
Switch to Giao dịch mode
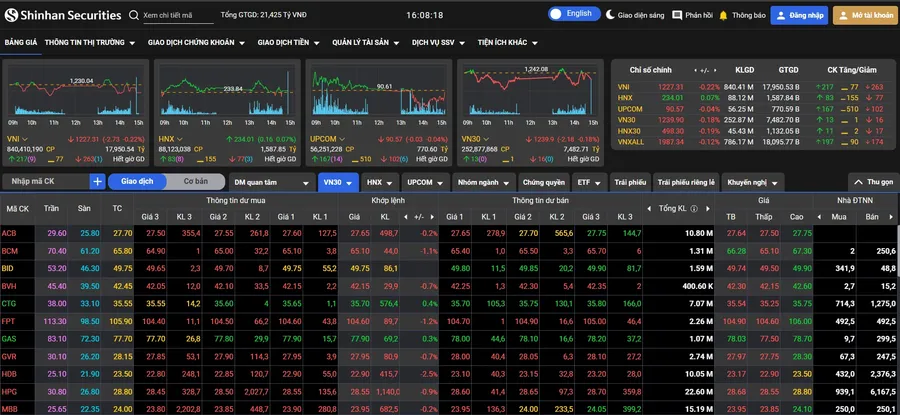click(x=137, y=181)
